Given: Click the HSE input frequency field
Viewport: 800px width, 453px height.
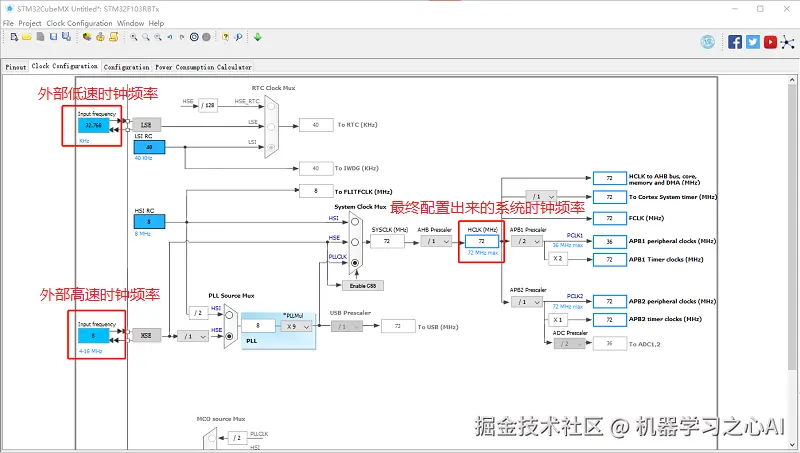Looking at the screenshot, I should (x=93, y=336).
